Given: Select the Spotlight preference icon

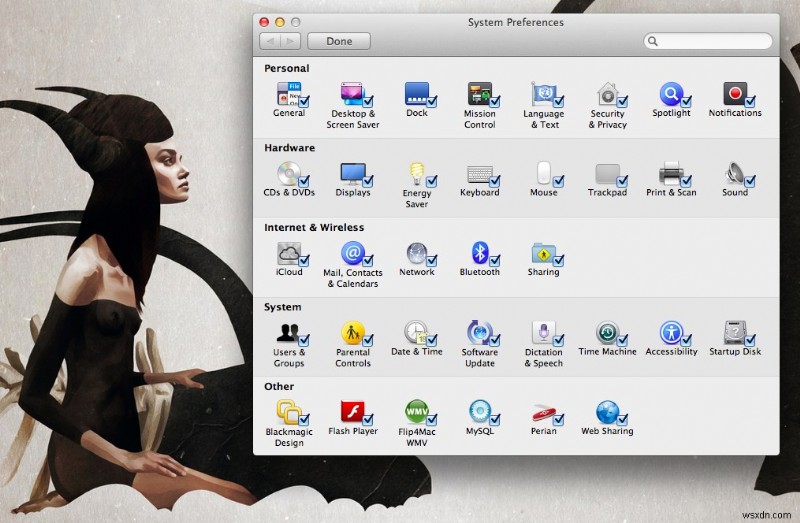Looking at the screenshot, I should [x=670, y=94].
